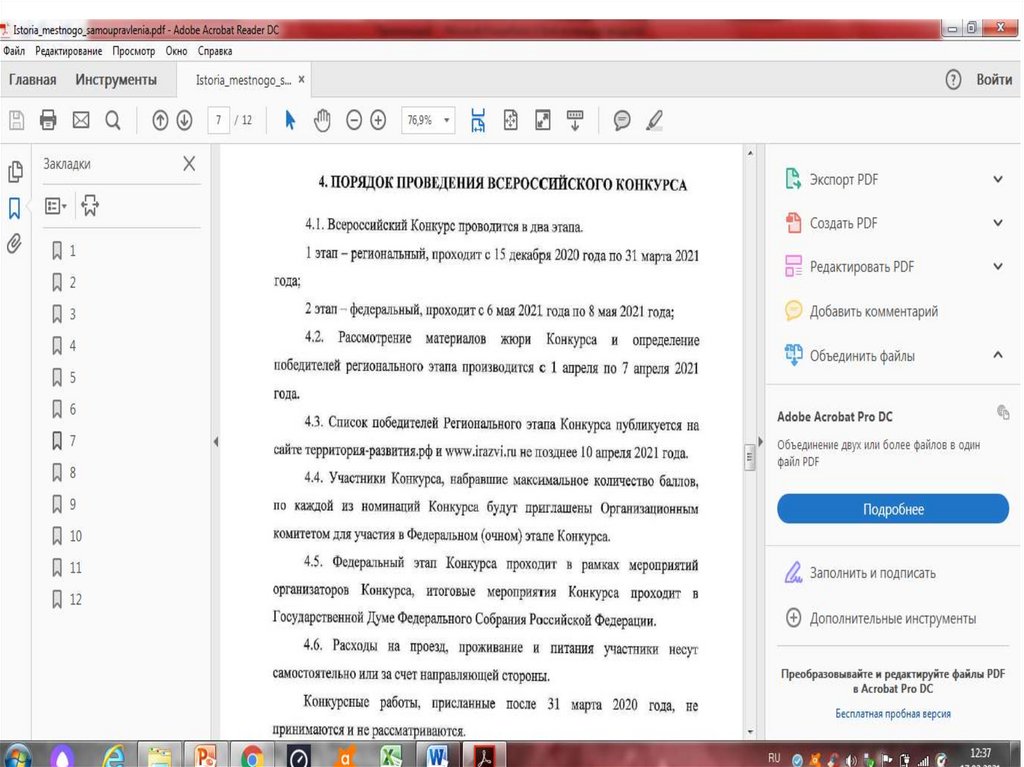This screenshot has width=1024, height=767.
Task: Click the Print file icon
Action: click(x=48, y=121)
